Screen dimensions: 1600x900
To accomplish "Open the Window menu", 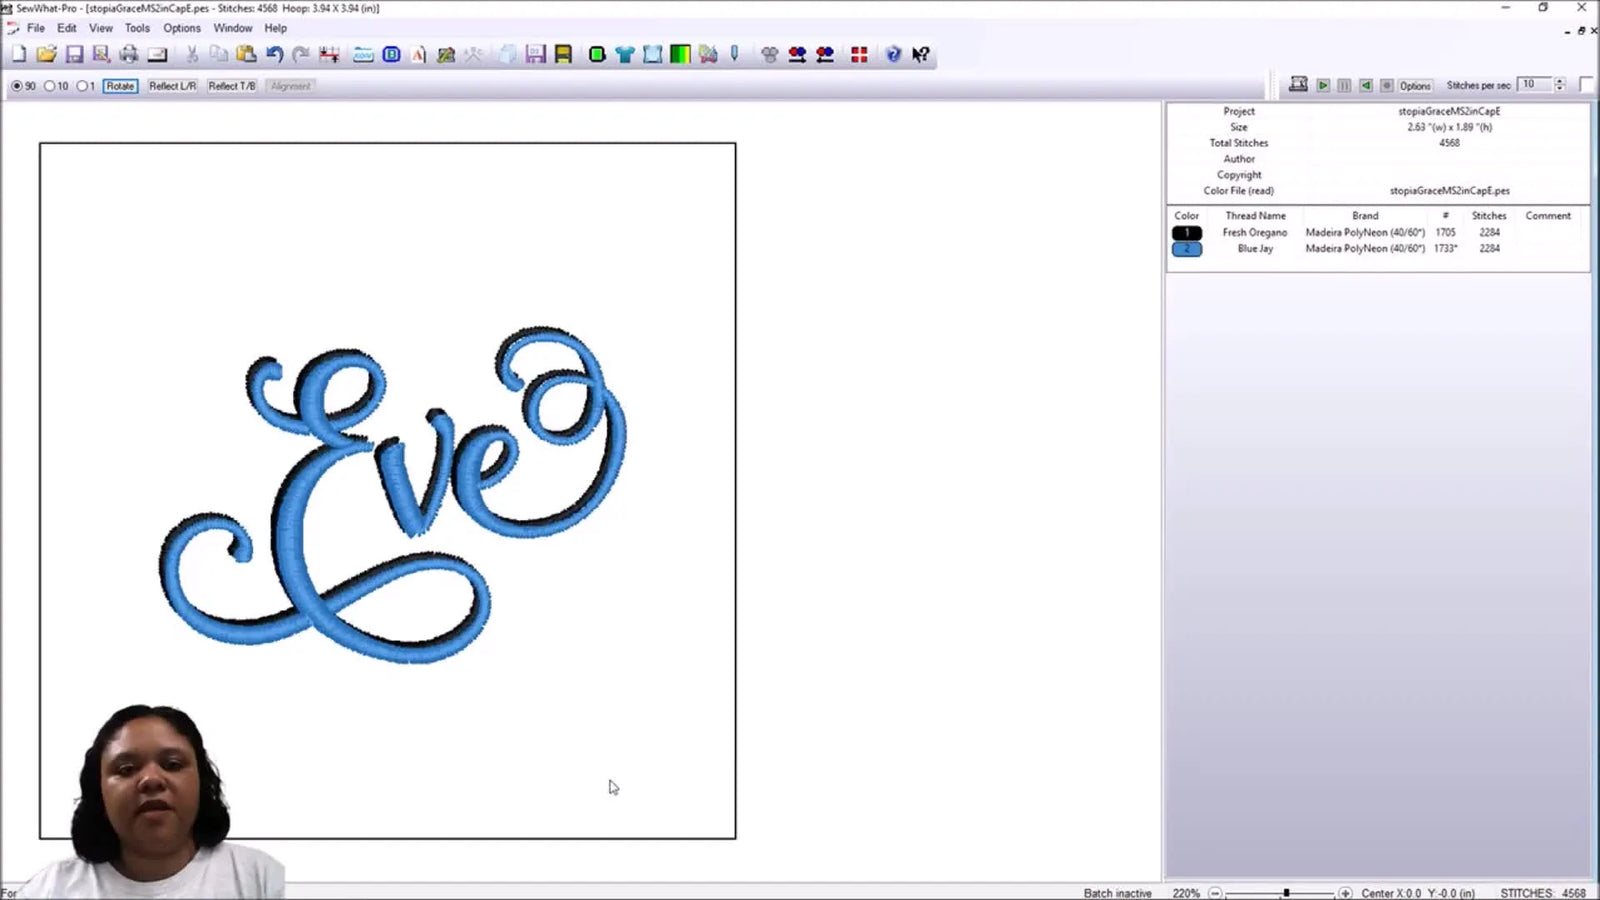I will point(233,28).
